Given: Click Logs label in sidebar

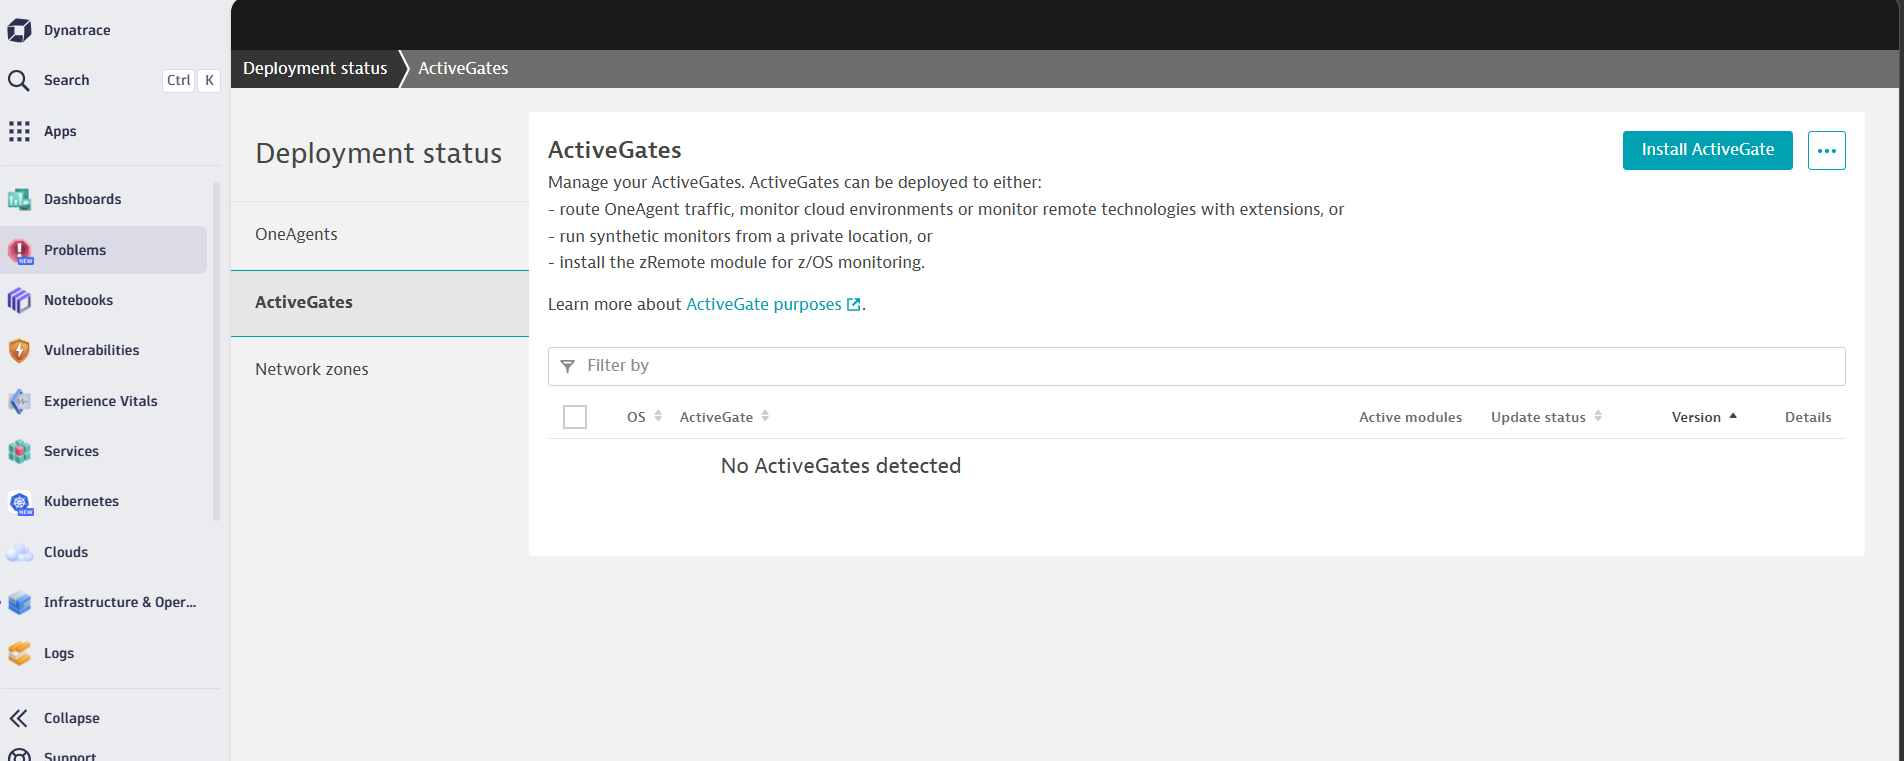Looking at the screenshot, I should pyautogui.click(x=59, y=653).
